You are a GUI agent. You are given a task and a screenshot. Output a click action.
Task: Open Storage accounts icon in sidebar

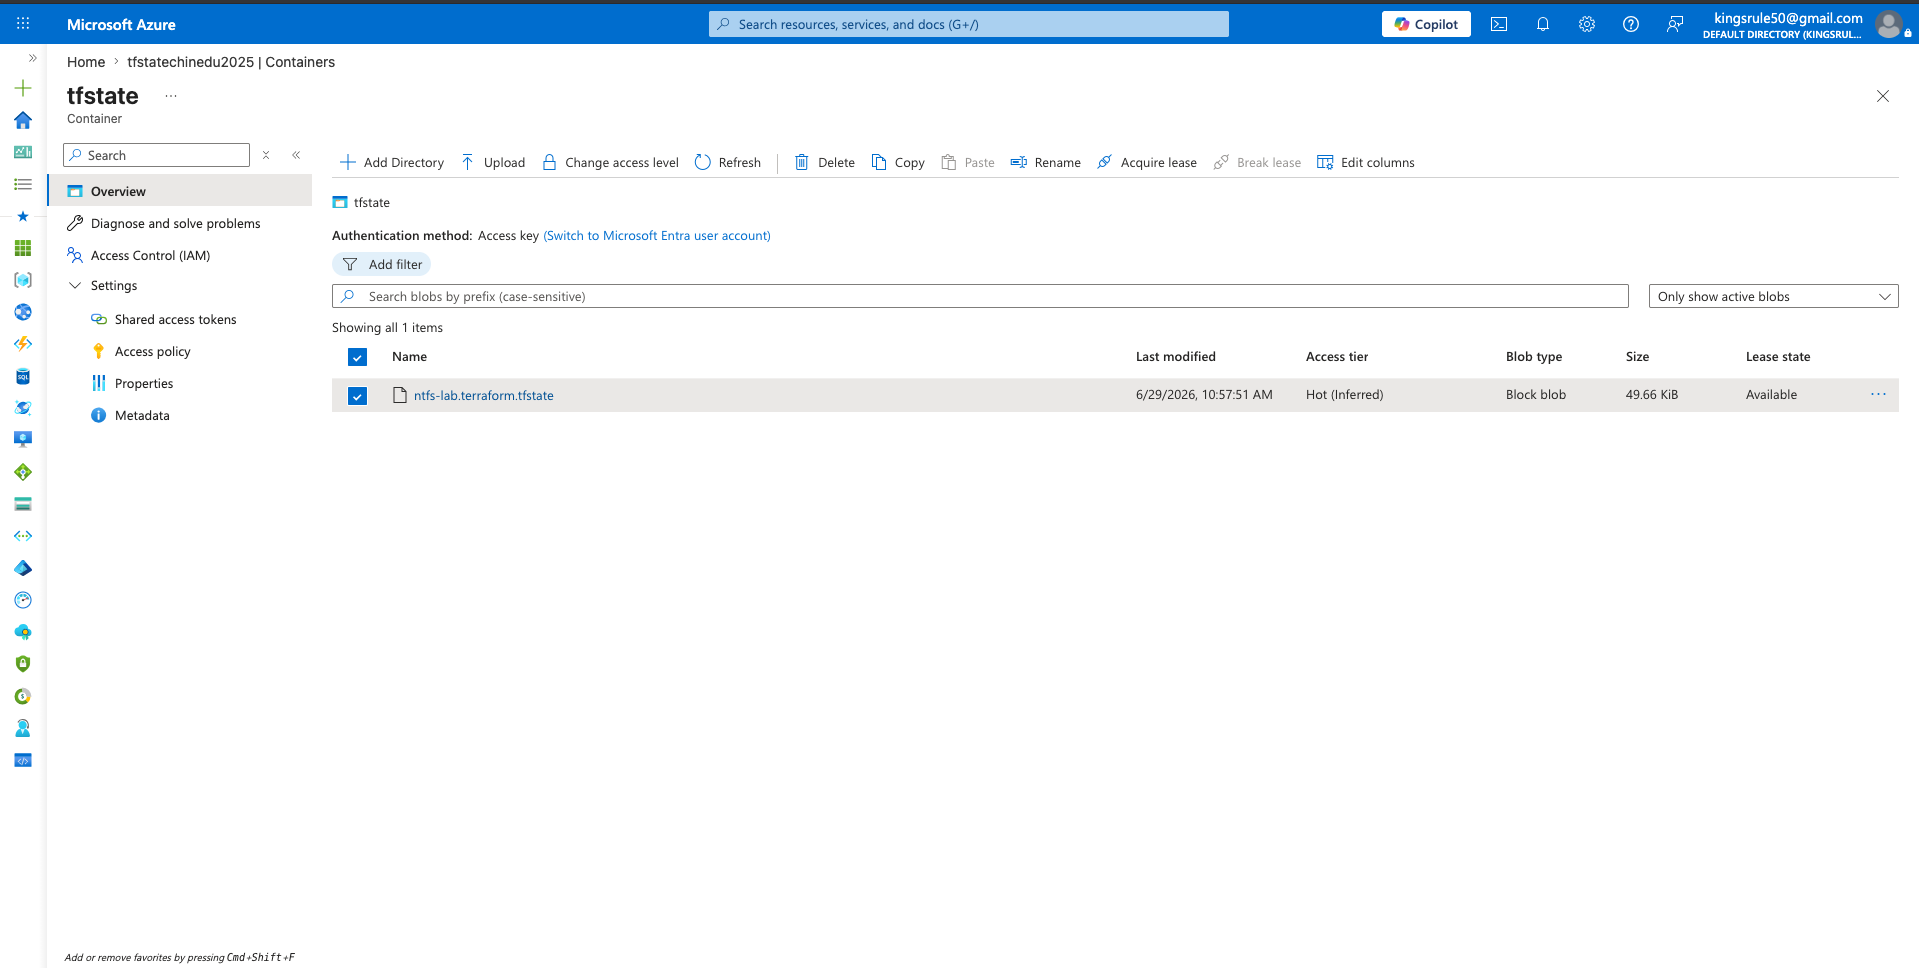(x=23, y=504)
